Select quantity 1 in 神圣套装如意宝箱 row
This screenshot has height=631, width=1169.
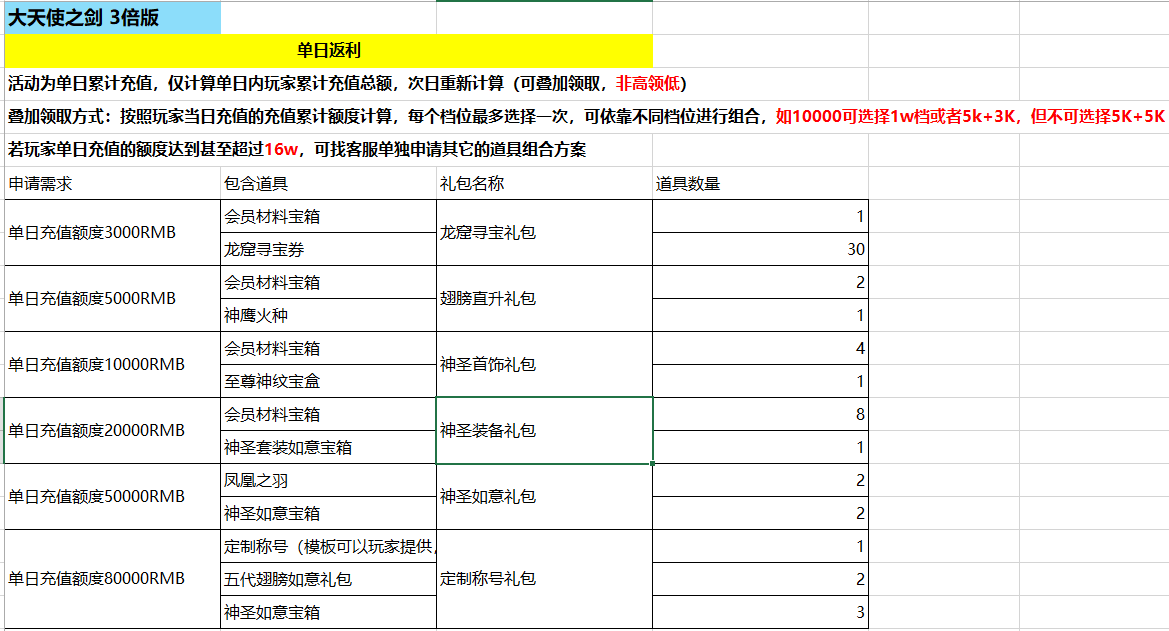[760, 447]
